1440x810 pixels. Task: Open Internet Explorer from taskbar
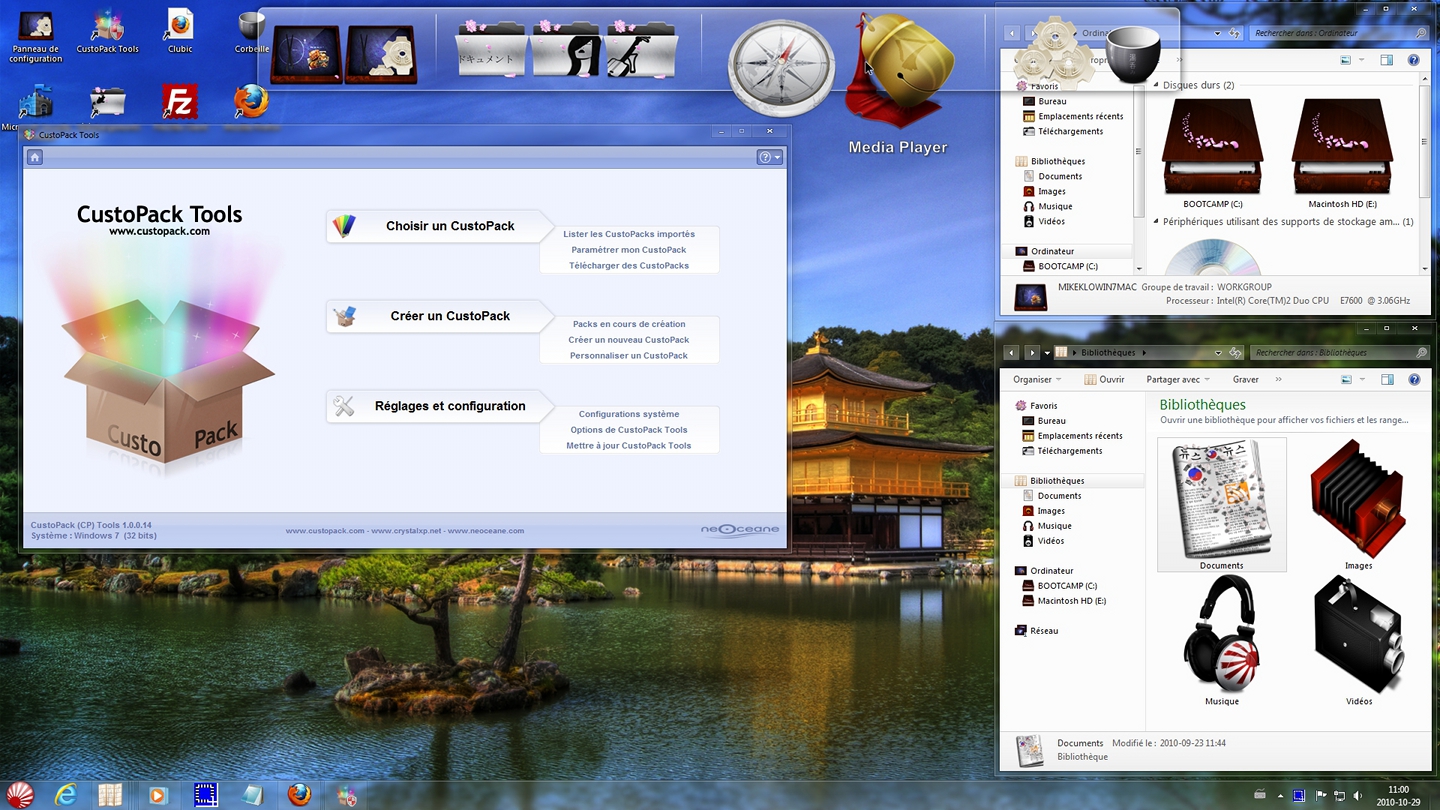(66, 795)
